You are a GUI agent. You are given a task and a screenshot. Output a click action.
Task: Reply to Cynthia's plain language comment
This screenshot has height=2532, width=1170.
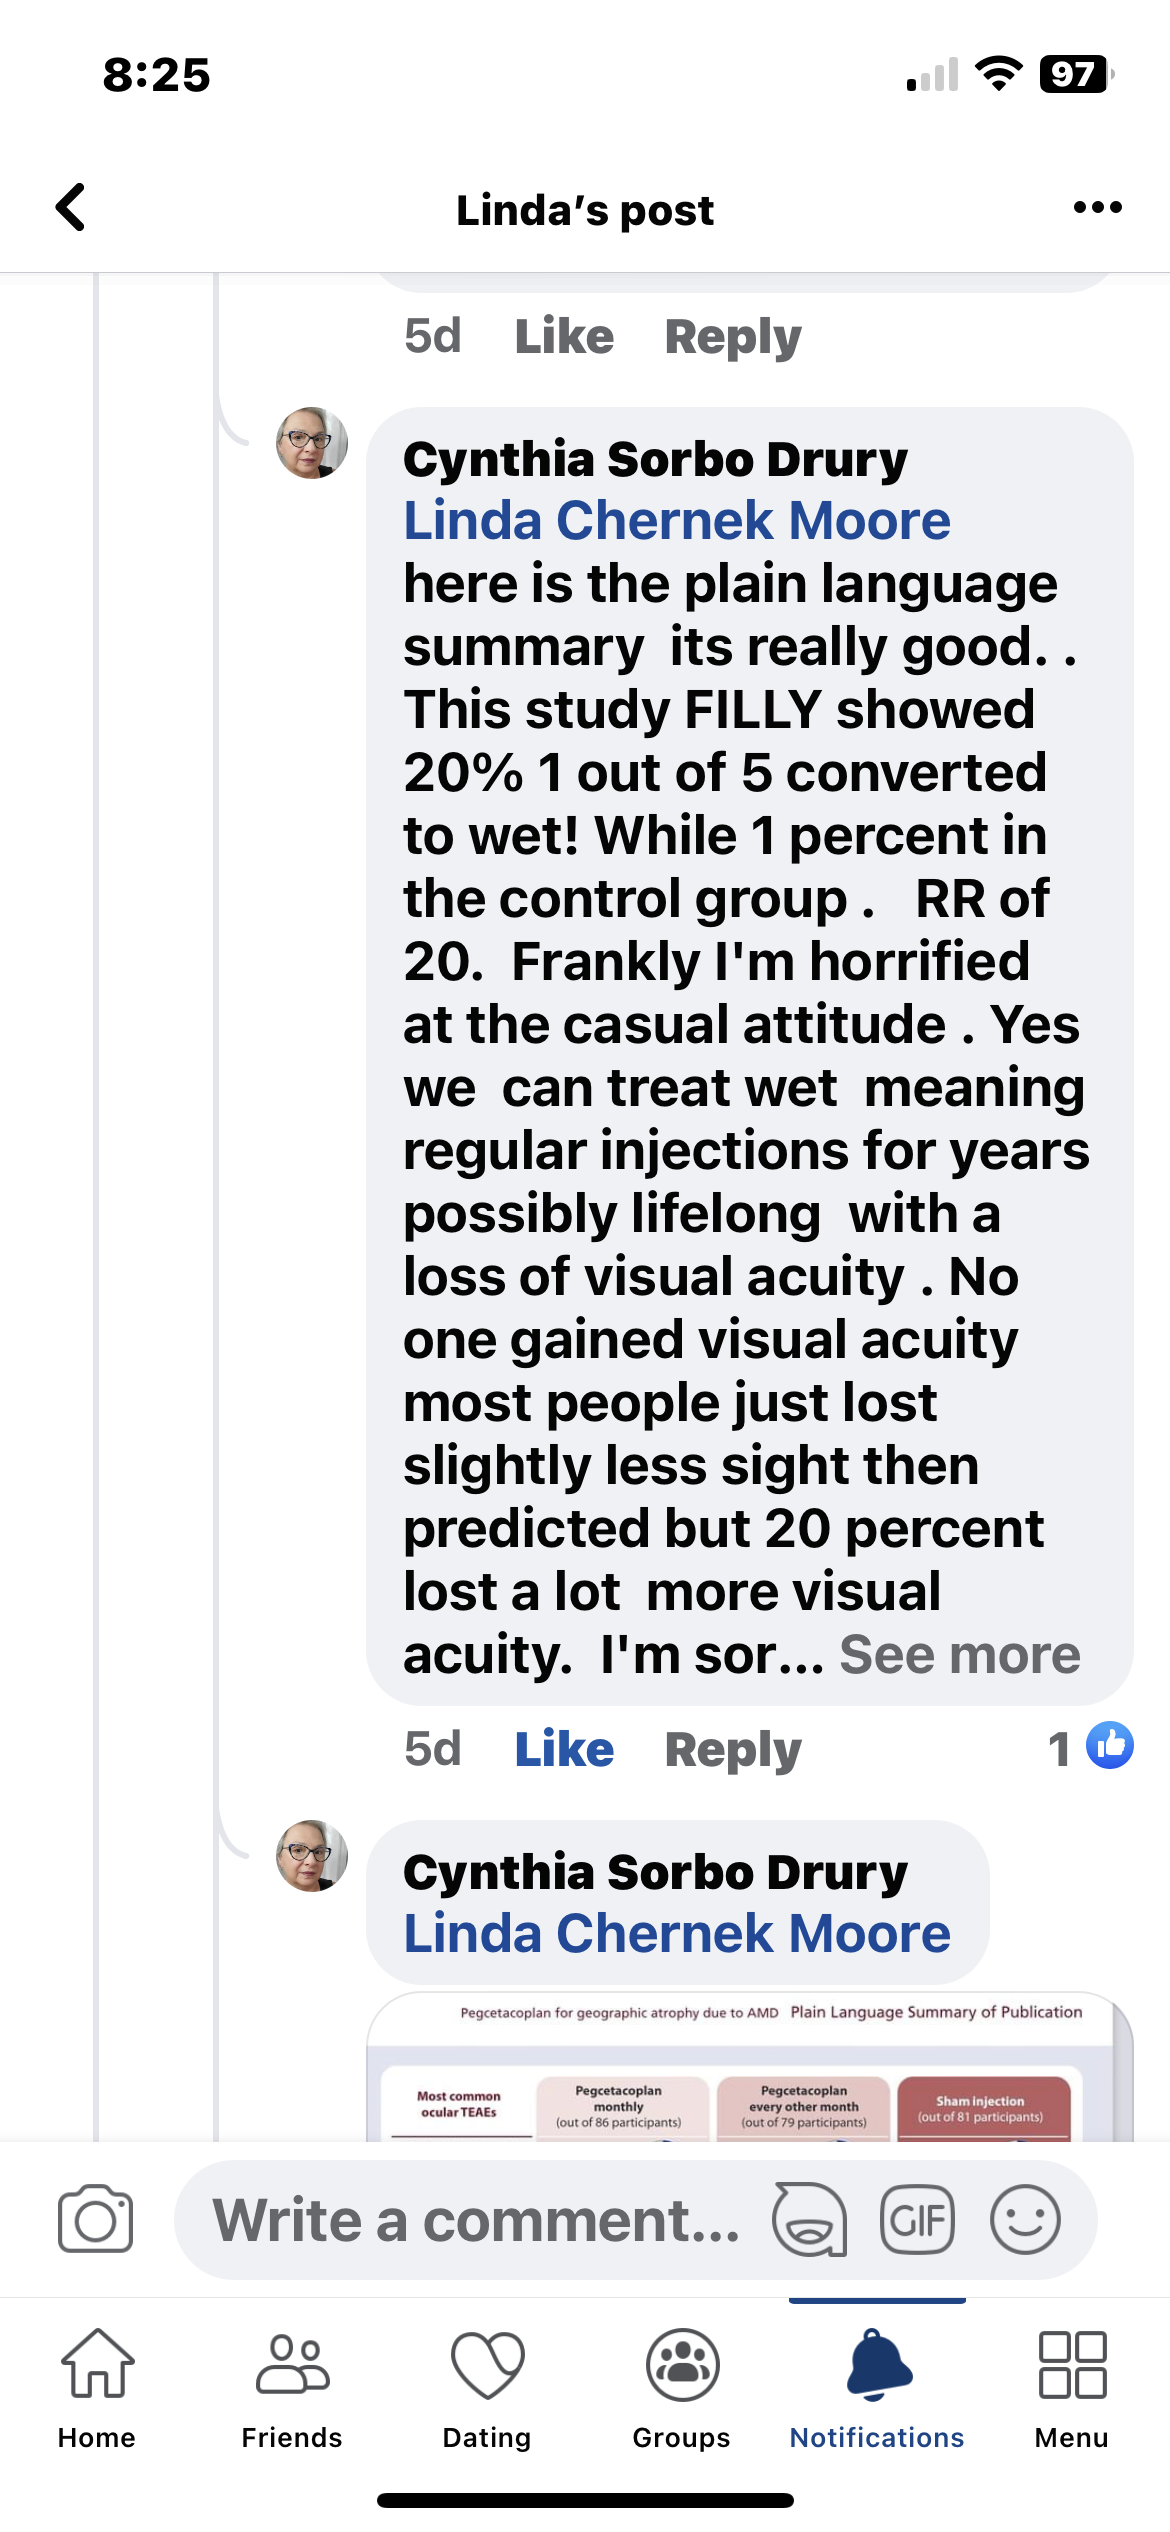pos(733,1750)
